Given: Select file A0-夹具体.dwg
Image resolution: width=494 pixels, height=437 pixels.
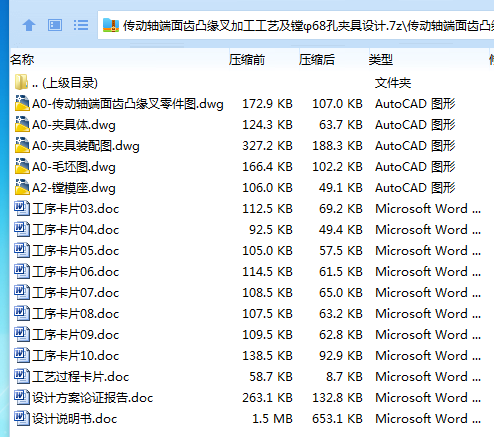Looking at the screenshot, I should [74, 125].
